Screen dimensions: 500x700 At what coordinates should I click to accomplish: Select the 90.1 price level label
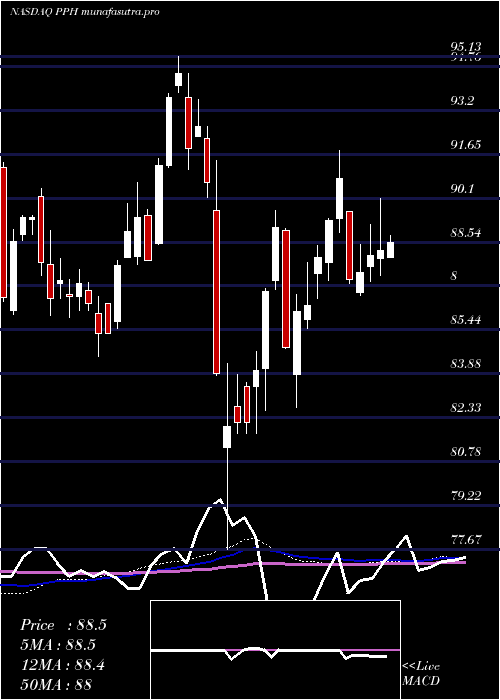462,189
